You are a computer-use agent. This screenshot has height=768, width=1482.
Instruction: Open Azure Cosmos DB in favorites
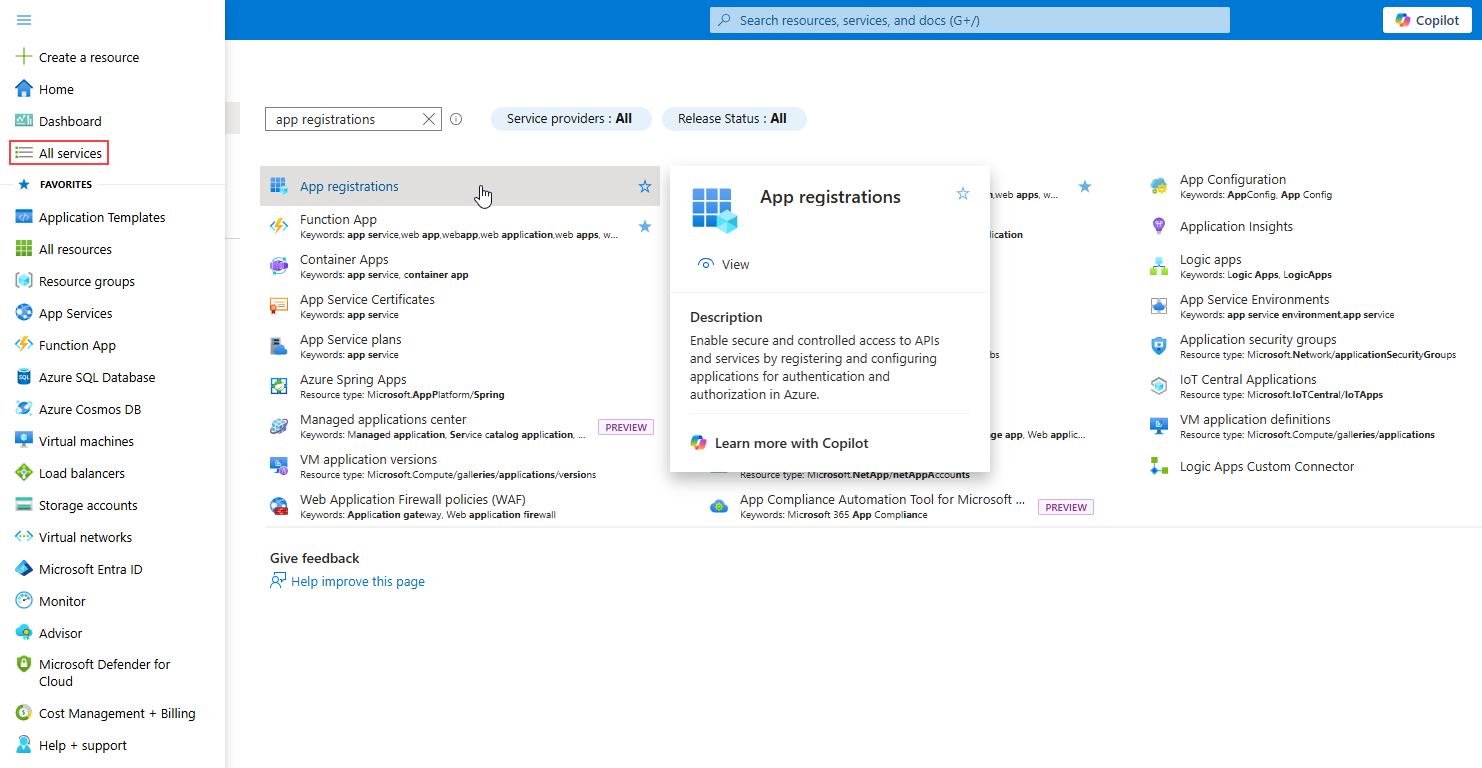pyautogui.click(x=89, y=409)
